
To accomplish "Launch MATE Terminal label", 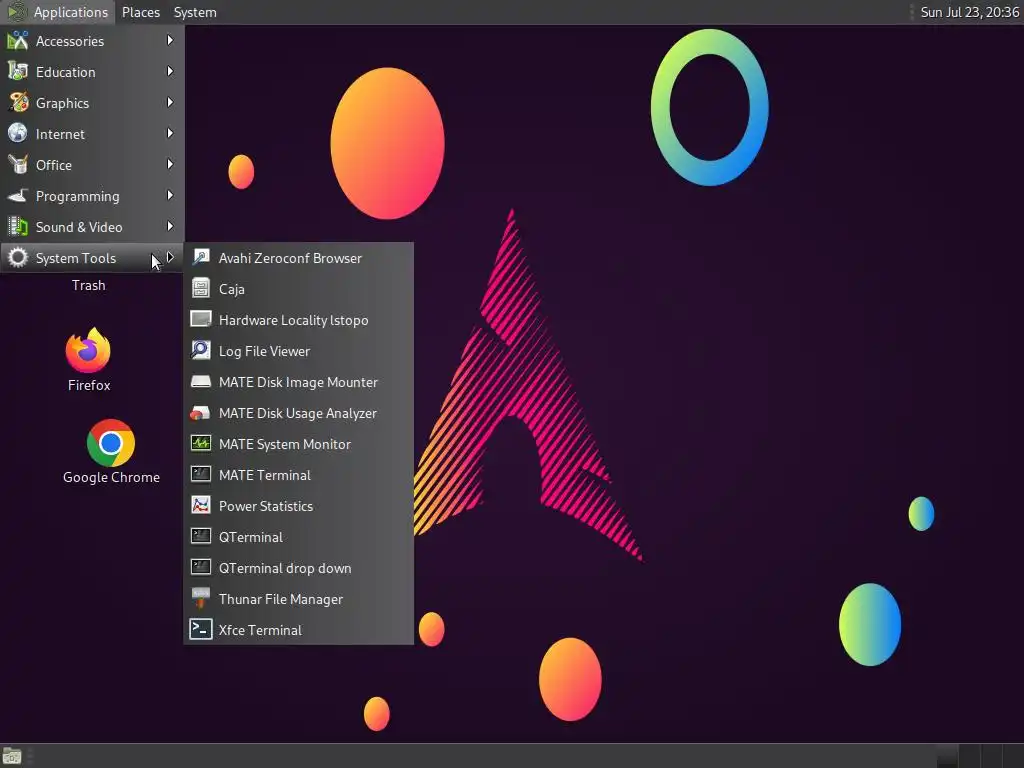I will [x=264, y=475].
